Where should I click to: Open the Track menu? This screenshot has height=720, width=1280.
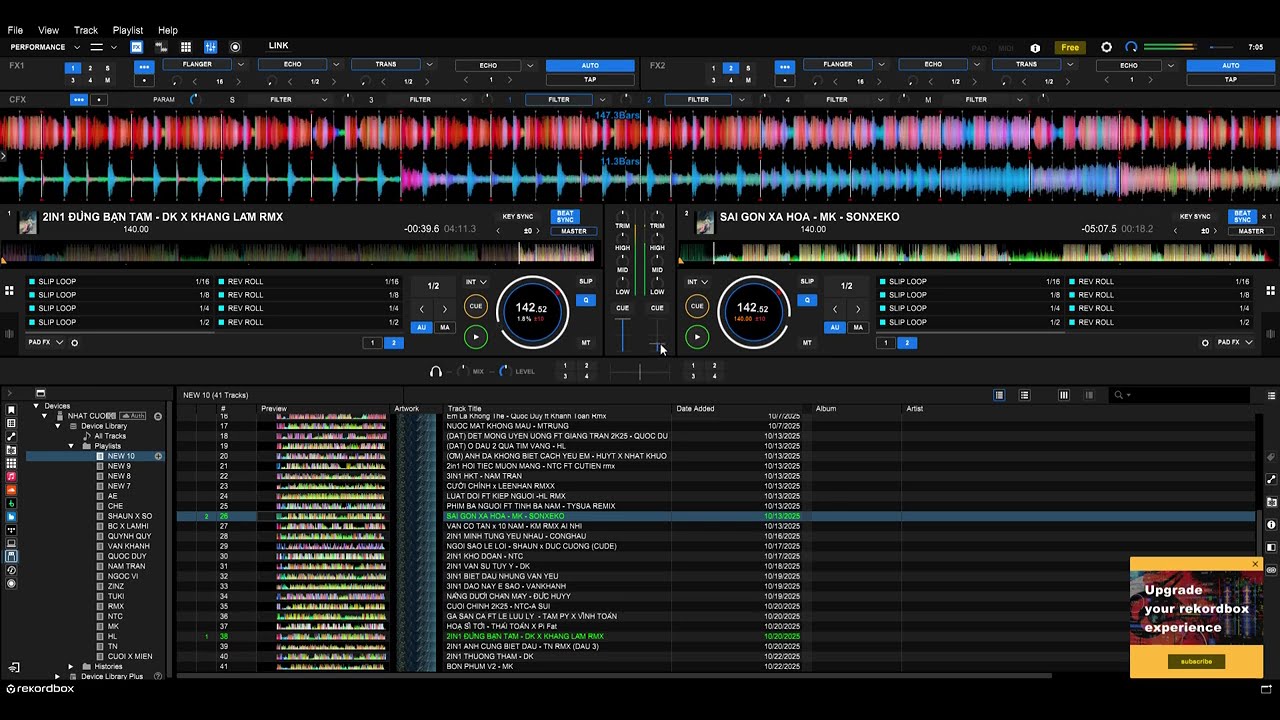pos(86,30)
